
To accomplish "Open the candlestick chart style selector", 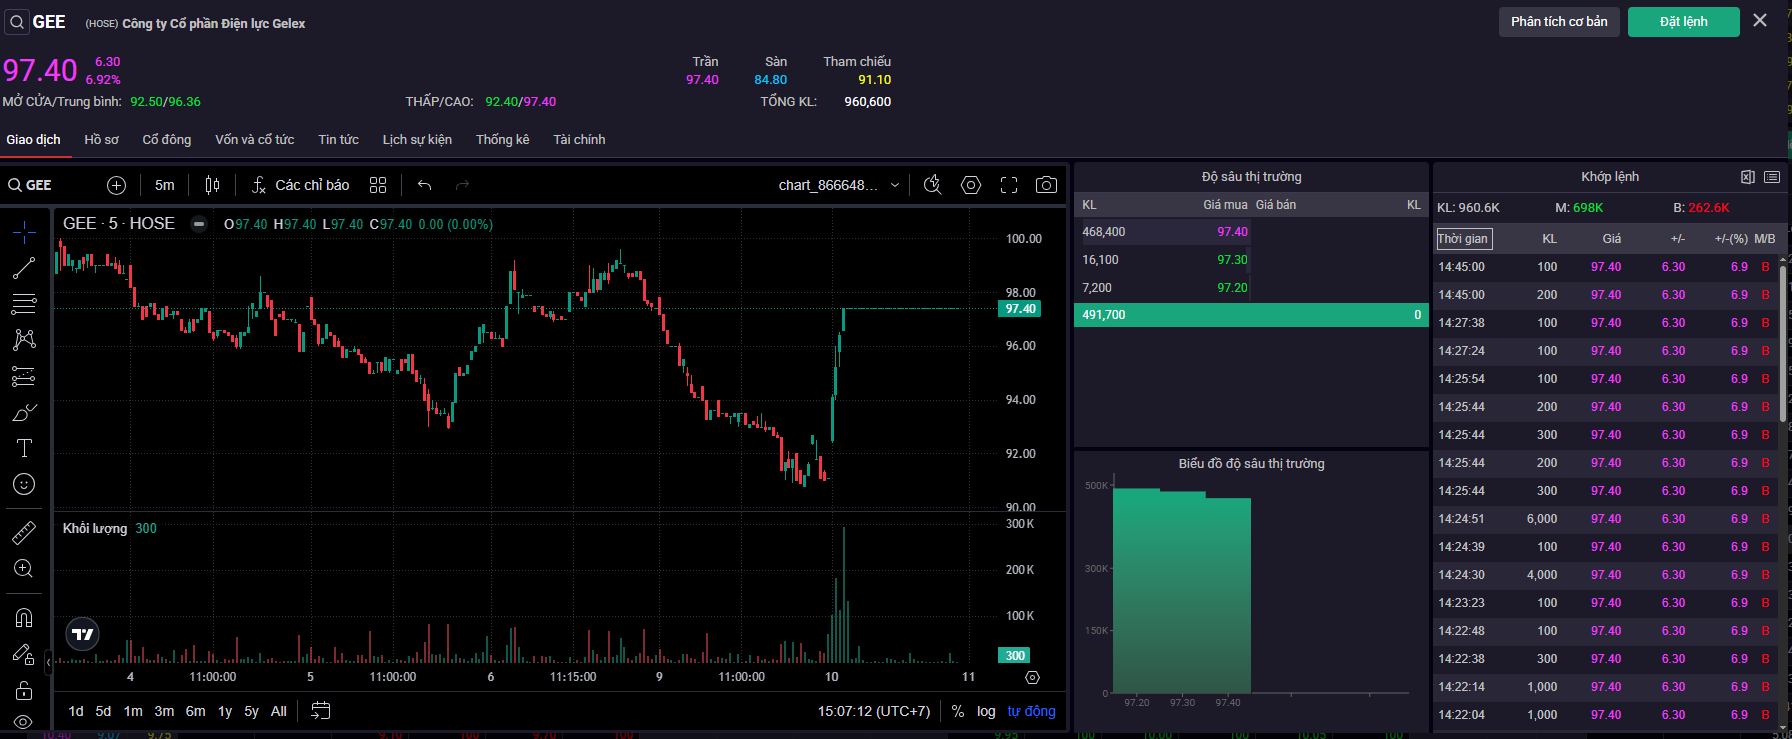I will click(x=212, y=185).
